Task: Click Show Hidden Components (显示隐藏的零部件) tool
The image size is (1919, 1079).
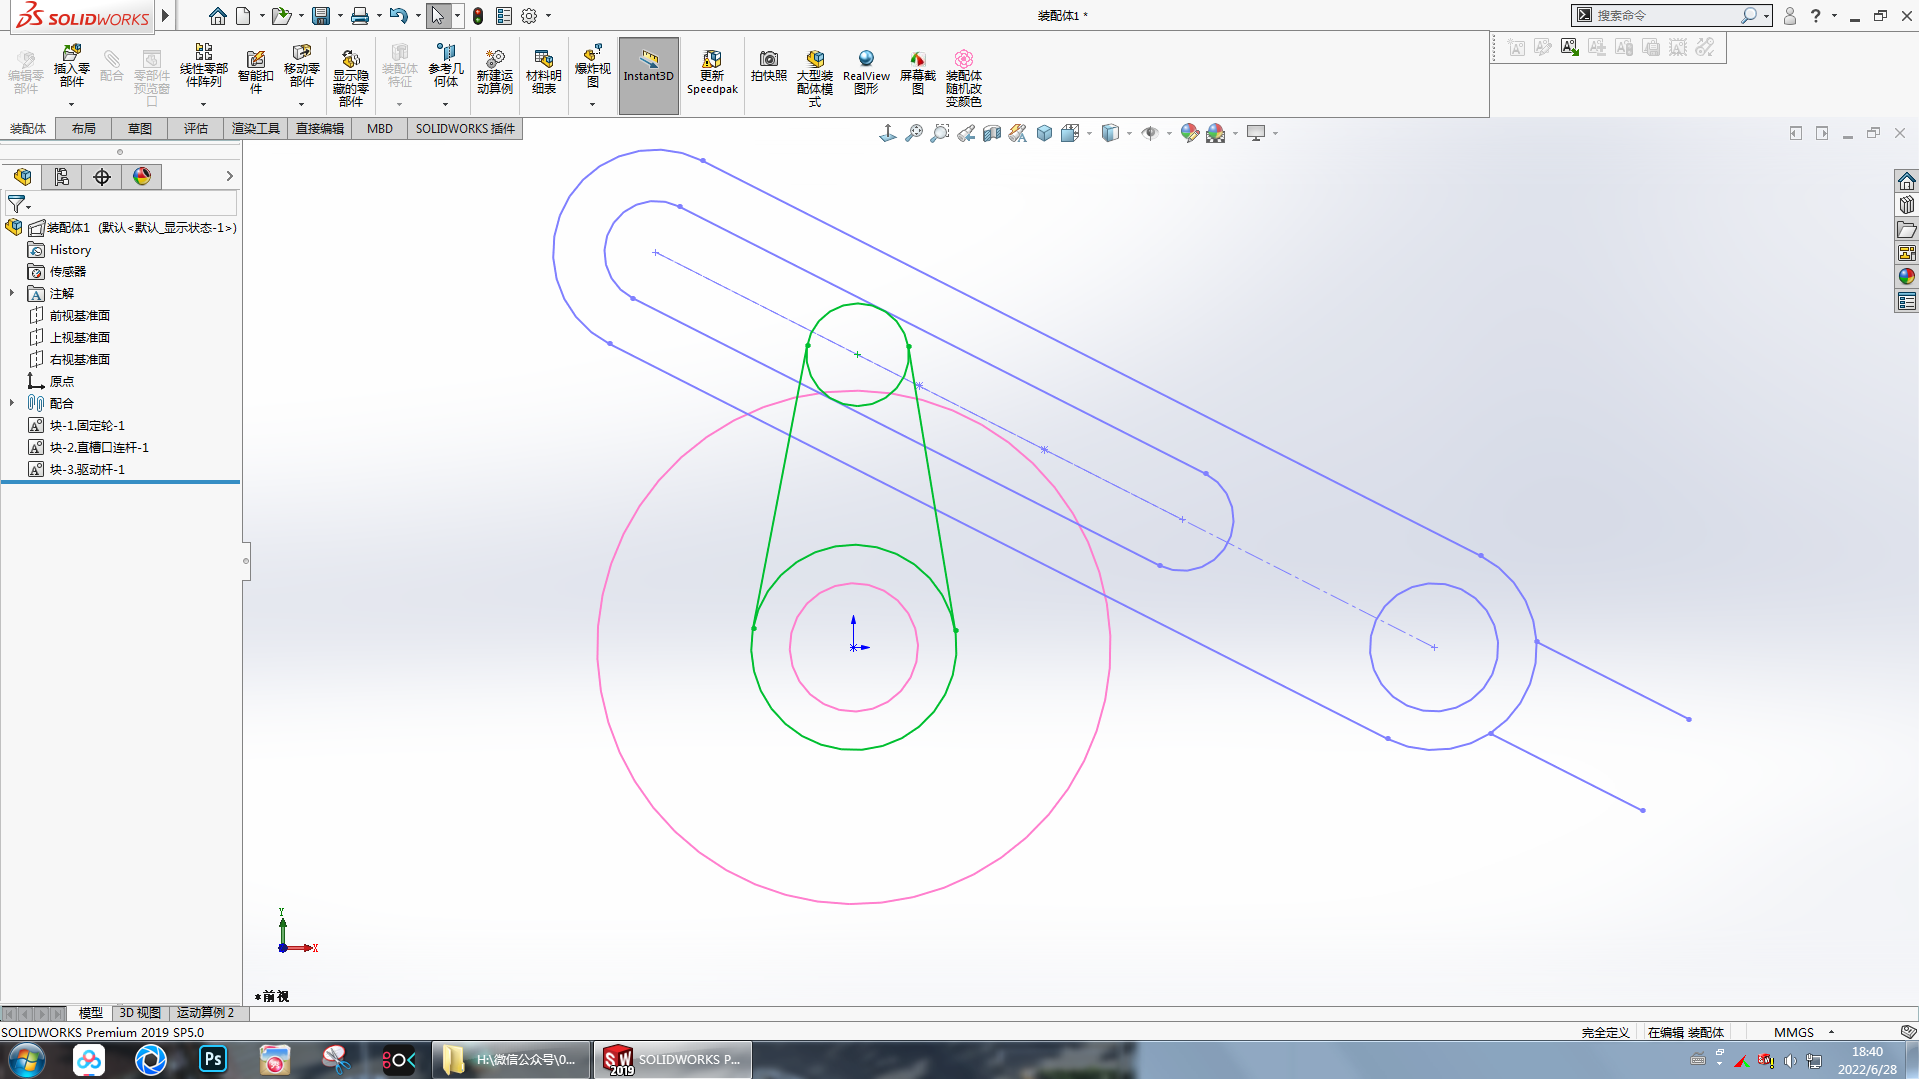Action: [350, 77]
